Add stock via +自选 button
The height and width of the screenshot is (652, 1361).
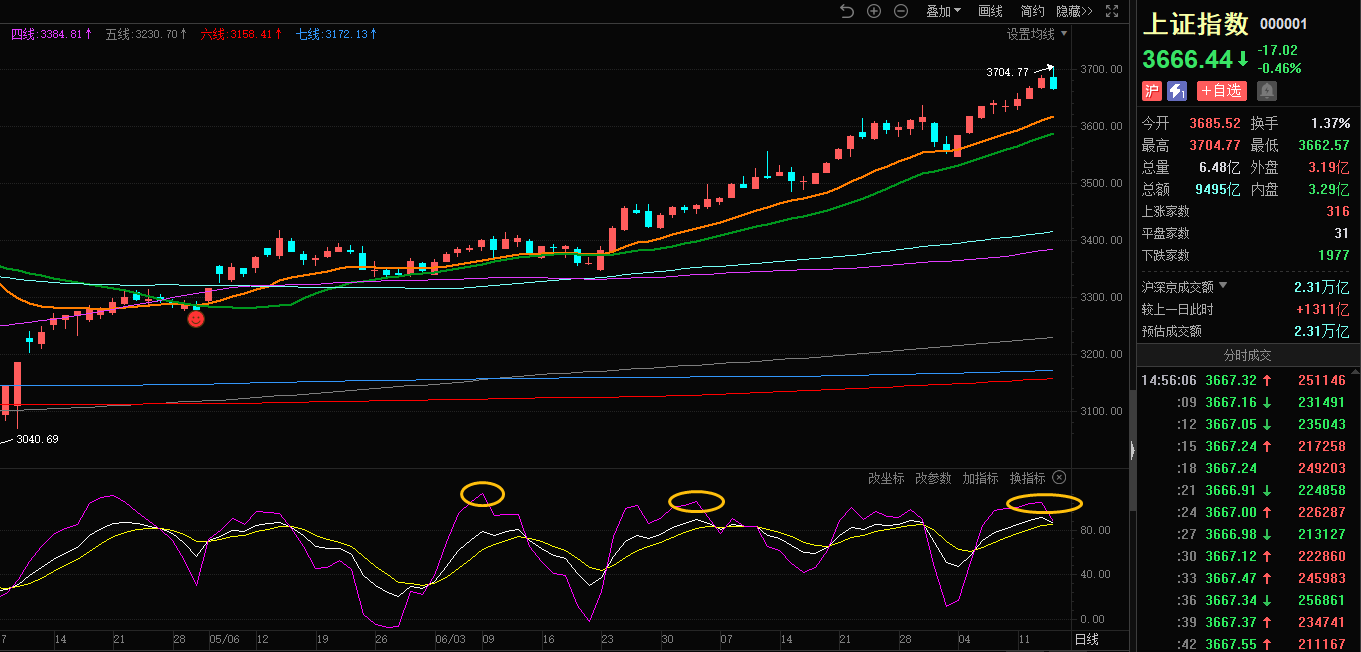tap(1221, 91)
